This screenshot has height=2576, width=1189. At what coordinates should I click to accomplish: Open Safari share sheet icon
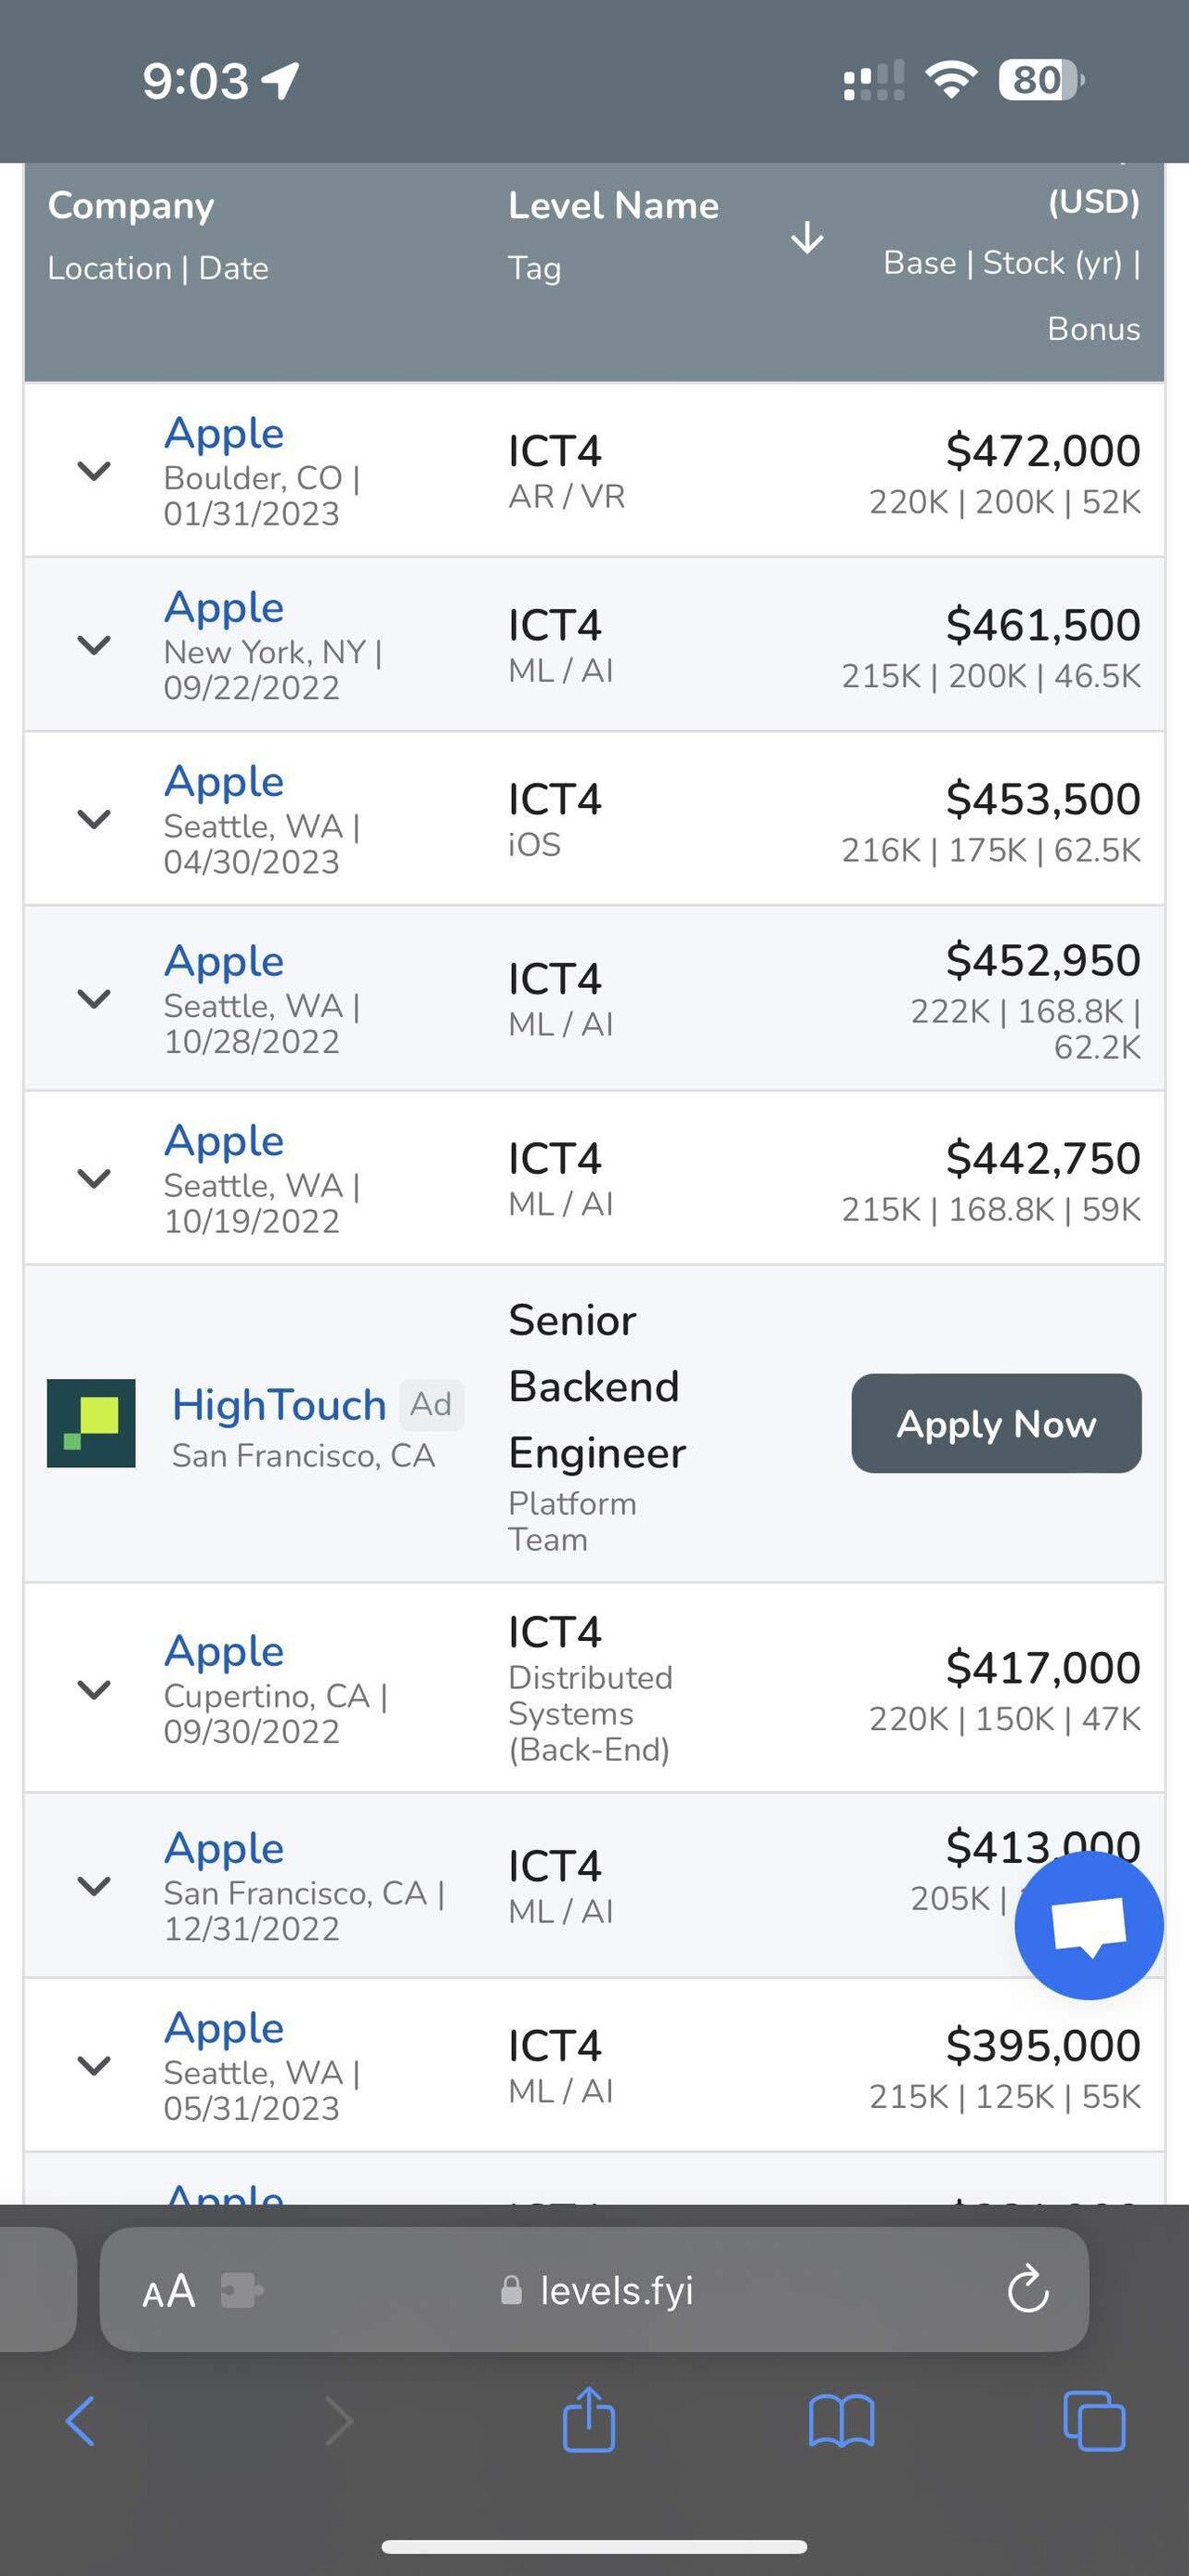[x=589, y=2419]
